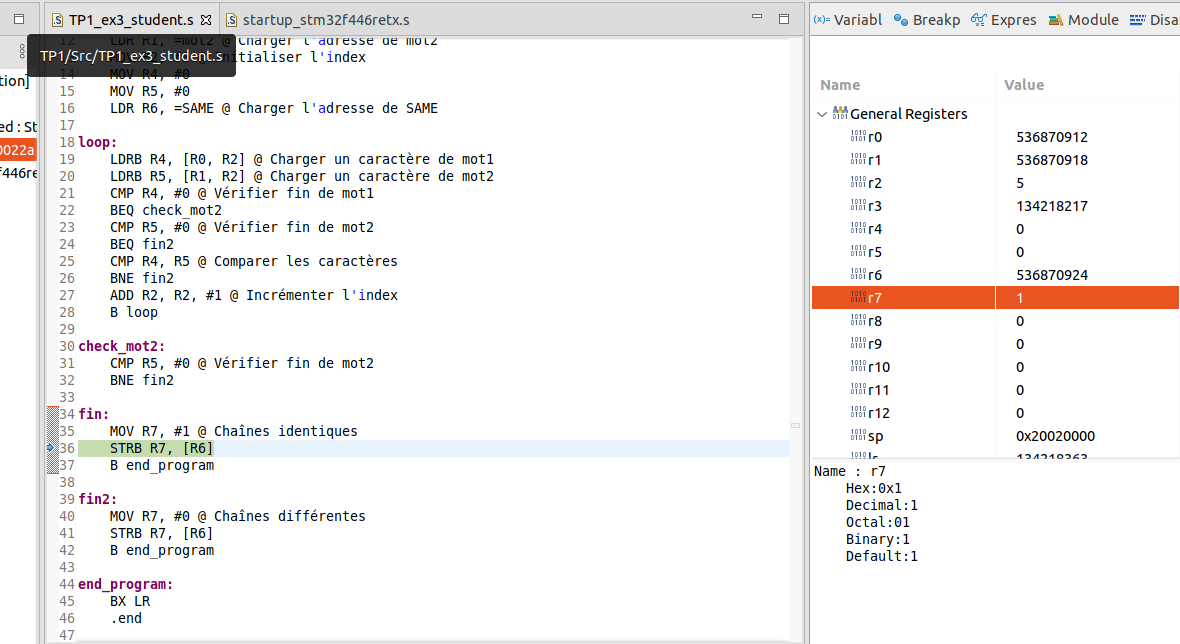Image resolution: width=1180 pixels, height=644 pixels.
Task: Select register r0 in registers list
Action: 875,137
